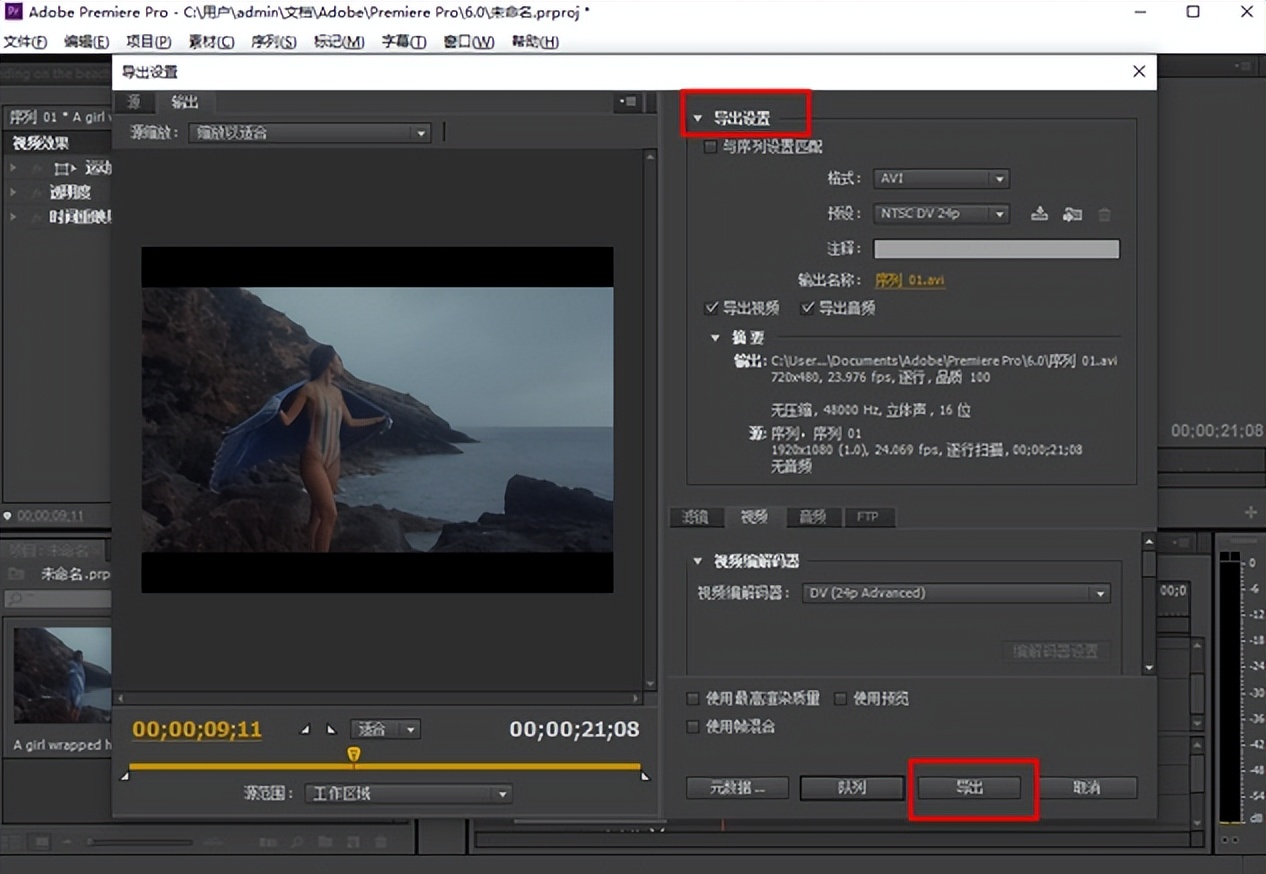
Task: Click the Set In Point icon below preview
Action: point(305,729)
